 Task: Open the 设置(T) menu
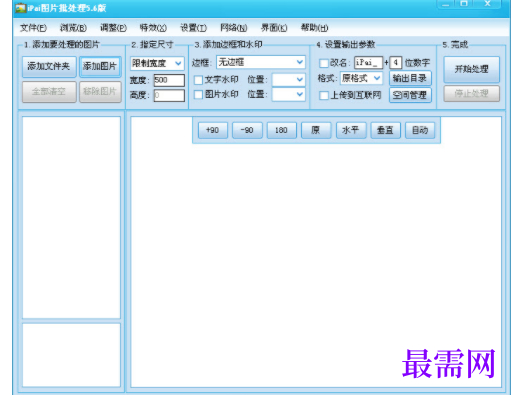tap(193, 28)
